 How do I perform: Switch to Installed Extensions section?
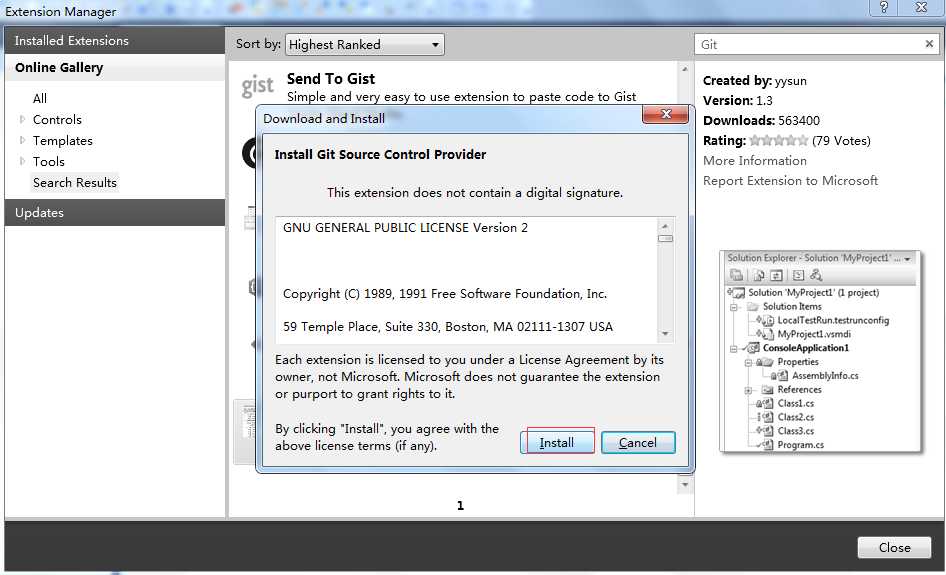tap(115, 40)
